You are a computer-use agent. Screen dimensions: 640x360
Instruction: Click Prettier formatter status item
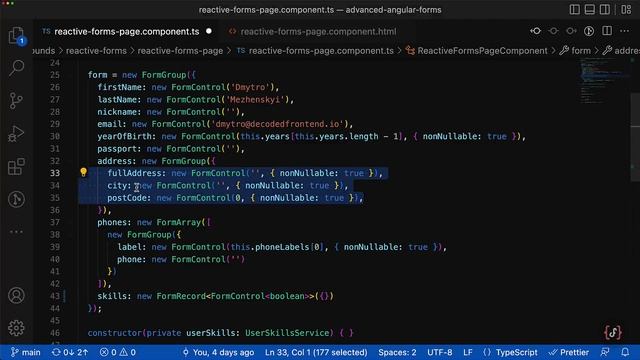pyautogui.click(x=569, y=352)
